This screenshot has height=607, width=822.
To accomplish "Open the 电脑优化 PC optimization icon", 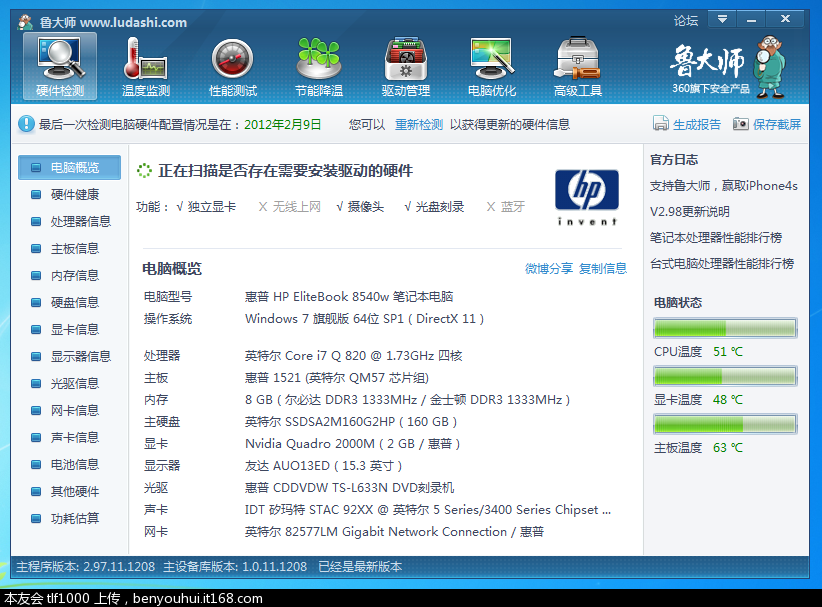I will (x=492, y=66).
